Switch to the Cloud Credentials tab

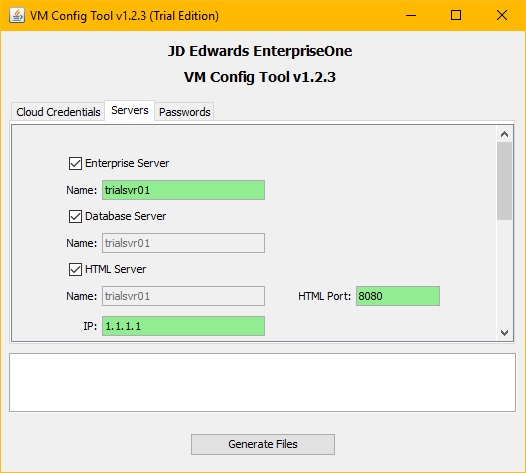coord(58,112)
